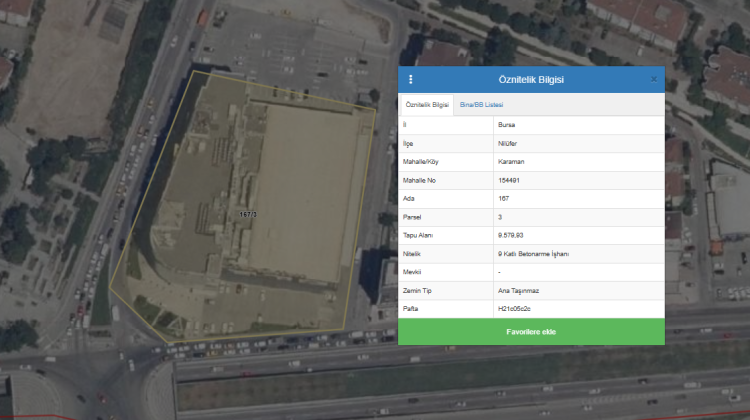Click the Mahalle/Köy field label
Image resolution: width=750 pixels, height=420 pixels.
(420, 161)
